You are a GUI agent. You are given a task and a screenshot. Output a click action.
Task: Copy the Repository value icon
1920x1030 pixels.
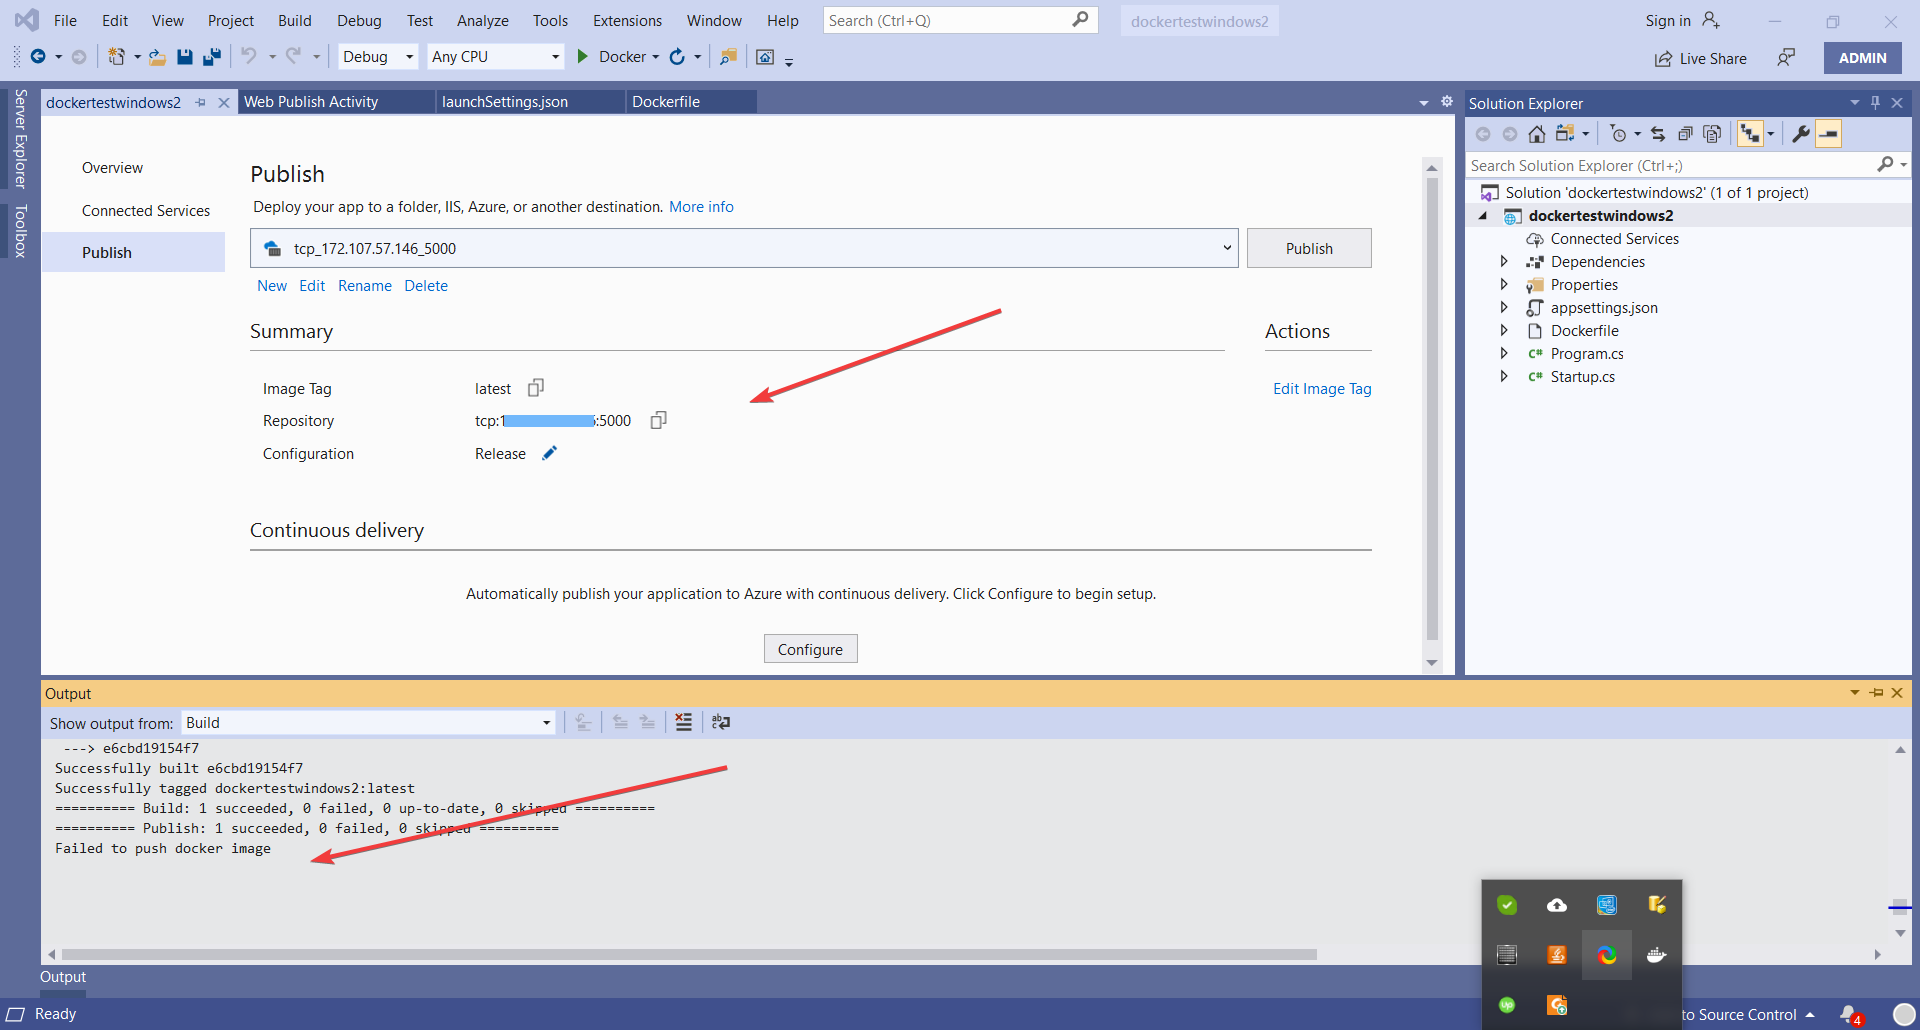[658, 420]
